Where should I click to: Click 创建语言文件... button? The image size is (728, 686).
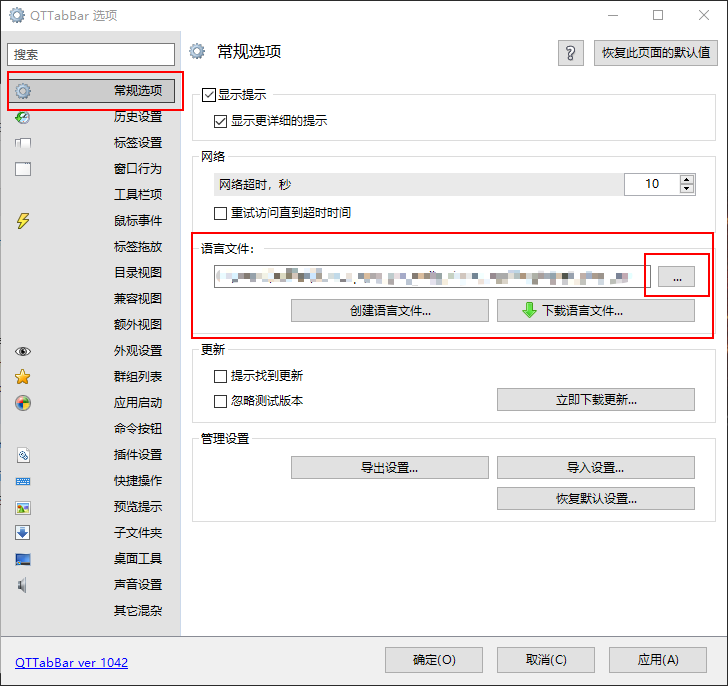tap(390, 311)
